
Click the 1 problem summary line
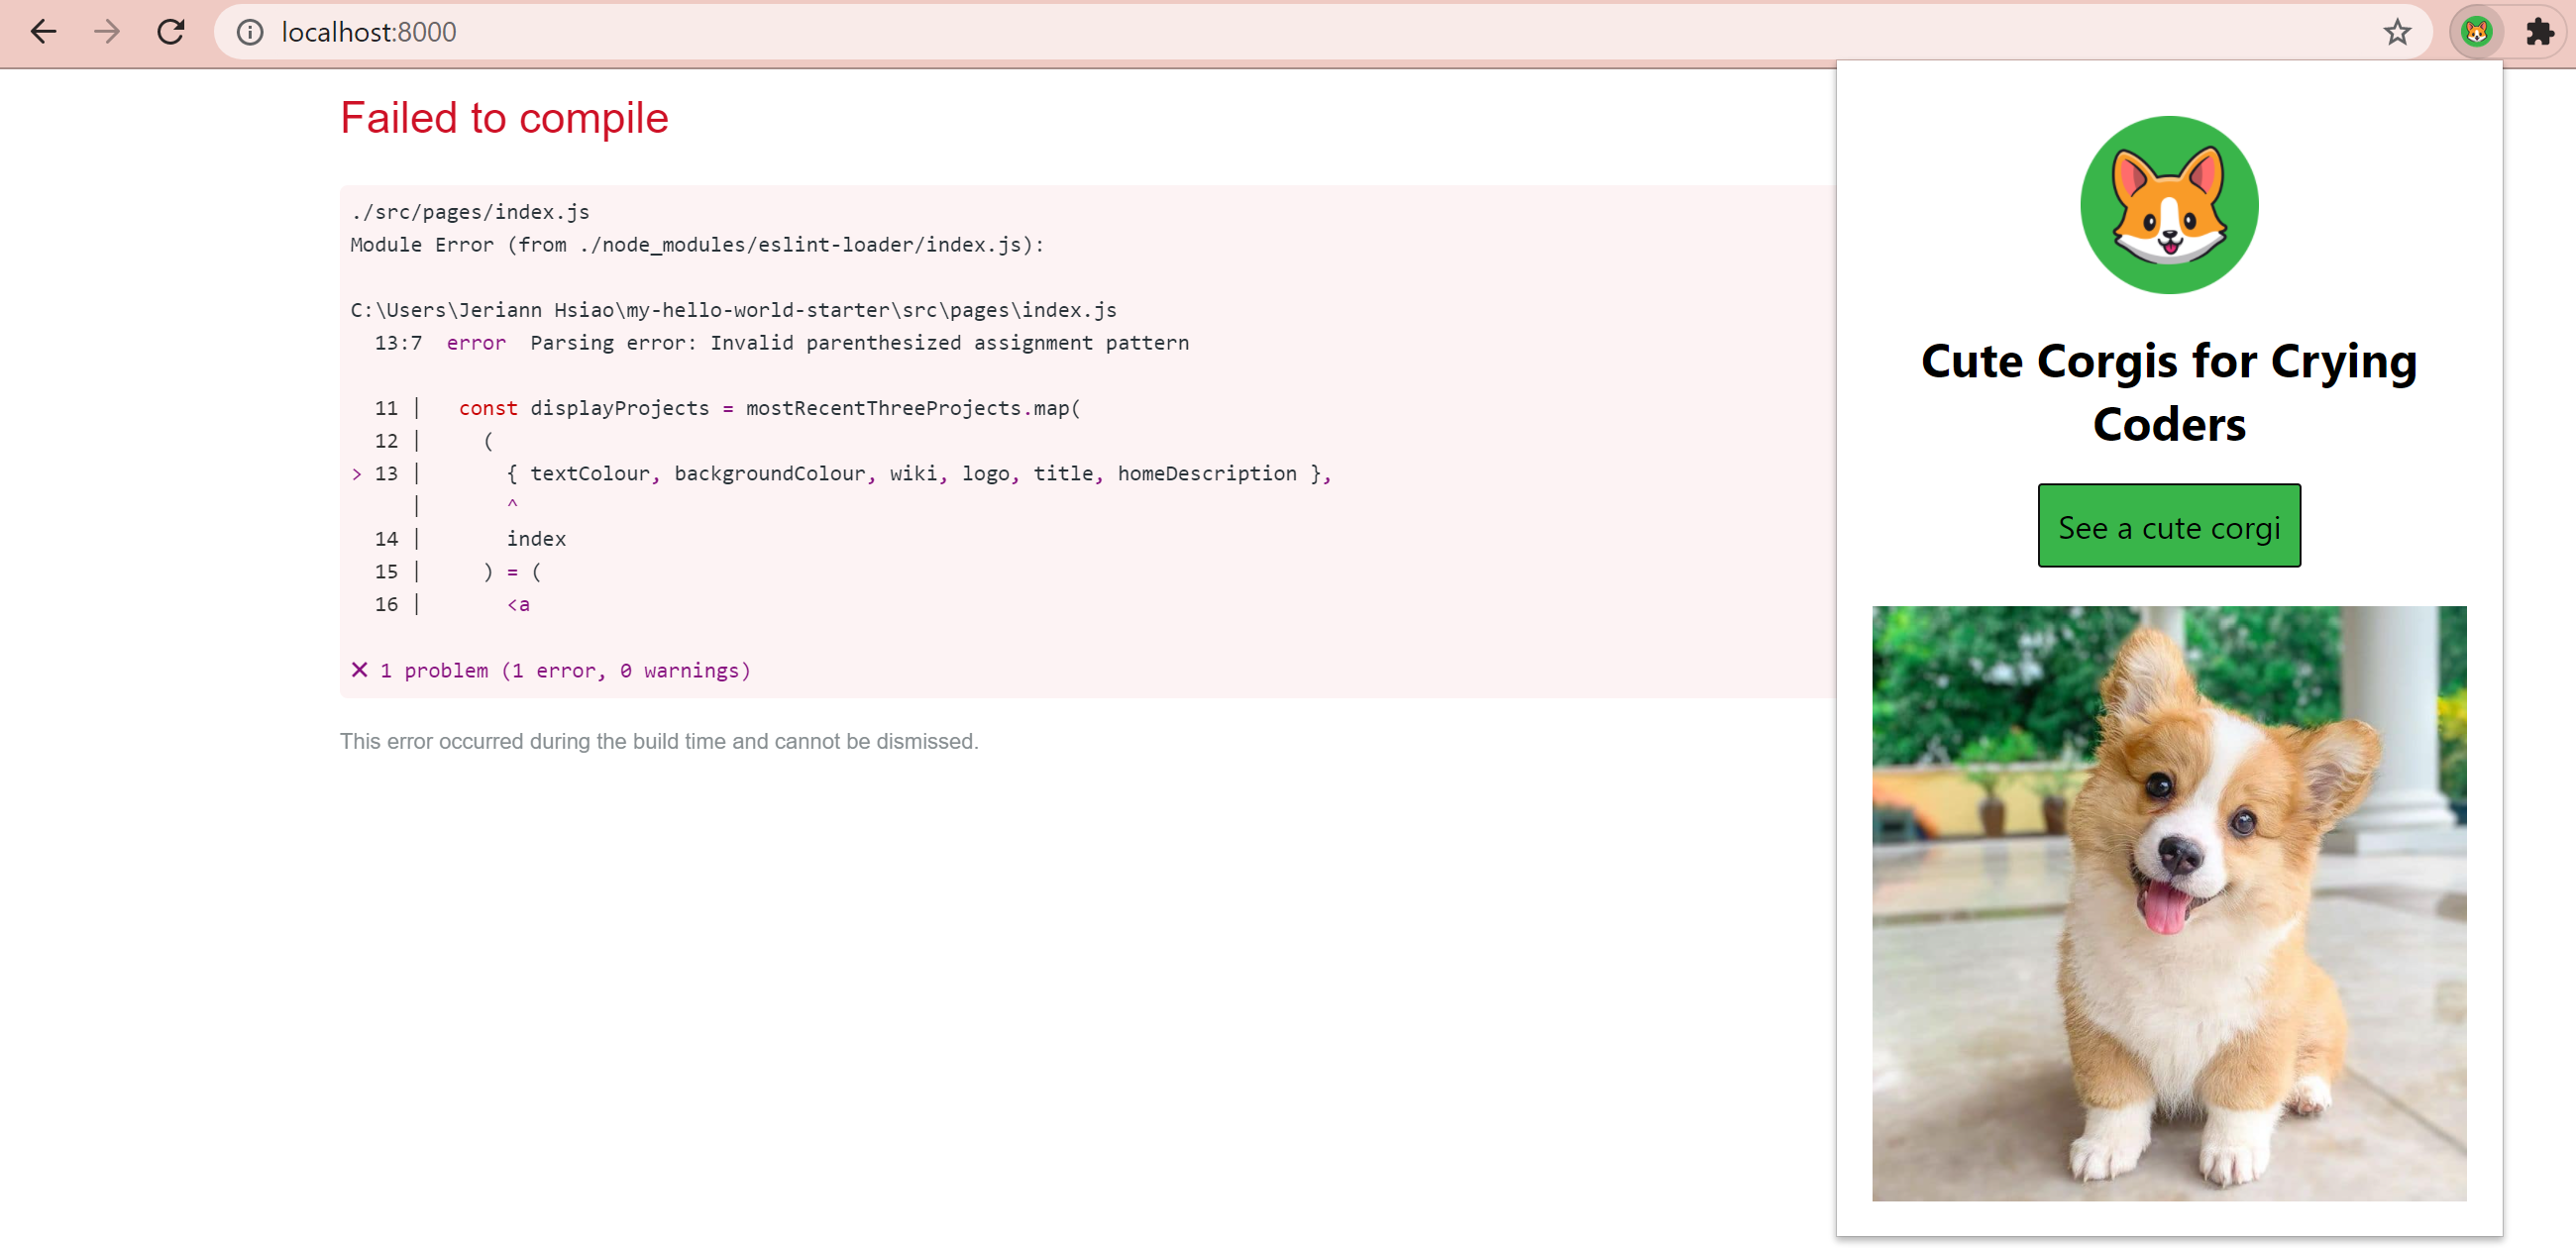tap(564, 670)
